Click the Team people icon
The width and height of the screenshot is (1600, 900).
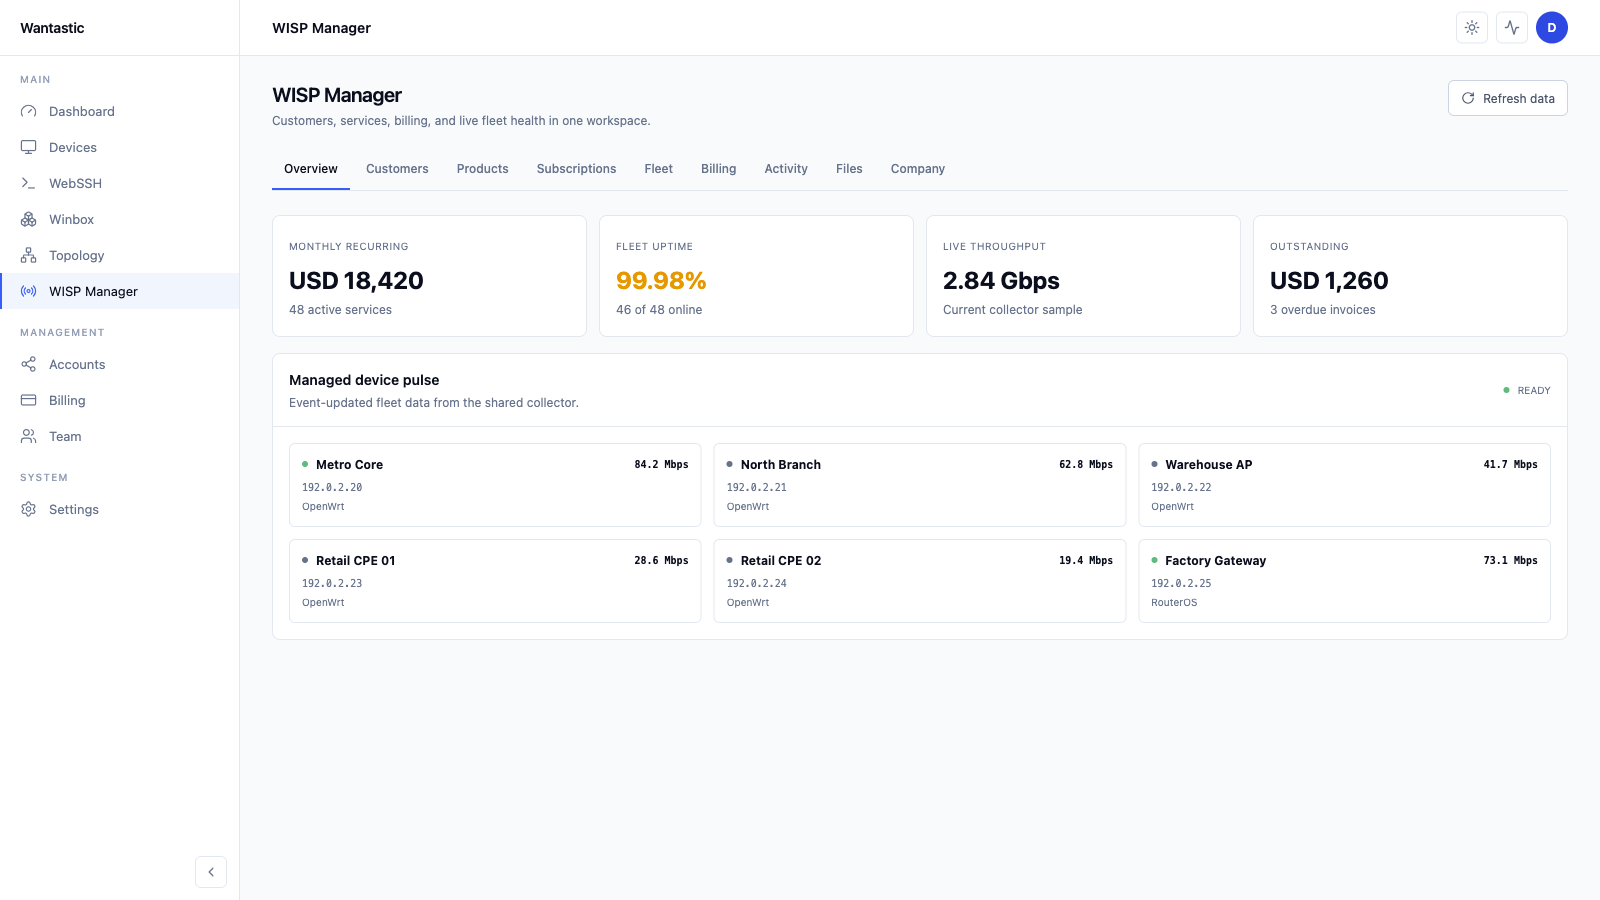(28, 436)
